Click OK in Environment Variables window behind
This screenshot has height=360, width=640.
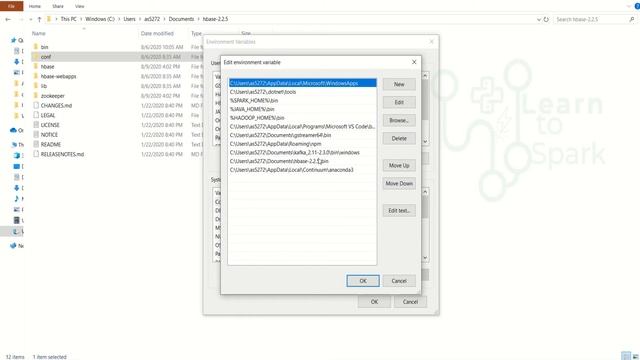click(374, 302)
